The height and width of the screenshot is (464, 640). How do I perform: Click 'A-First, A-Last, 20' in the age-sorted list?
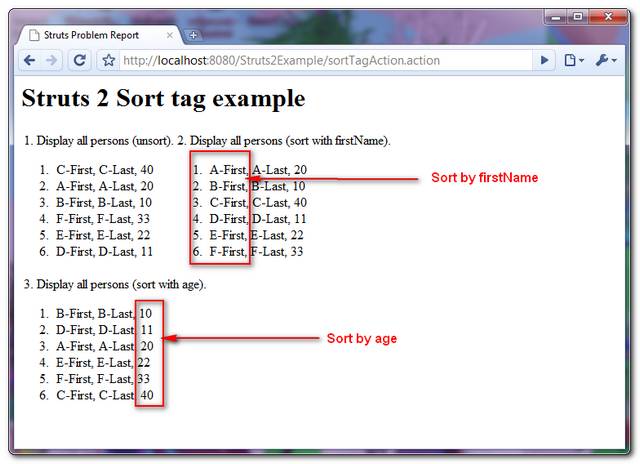[x=105, y=346]
